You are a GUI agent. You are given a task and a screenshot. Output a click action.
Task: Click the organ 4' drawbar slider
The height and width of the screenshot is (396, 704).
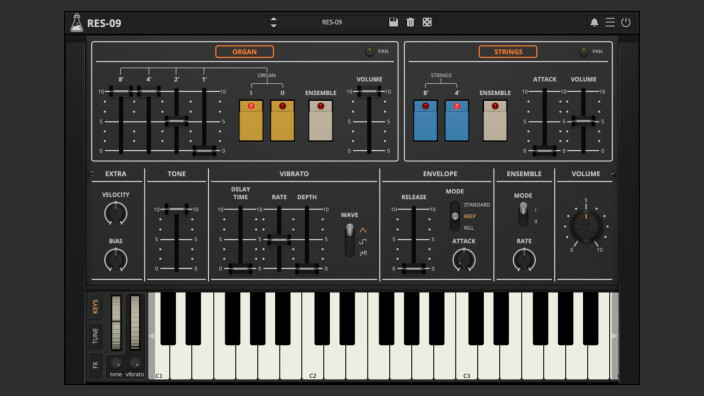(149, 92)
